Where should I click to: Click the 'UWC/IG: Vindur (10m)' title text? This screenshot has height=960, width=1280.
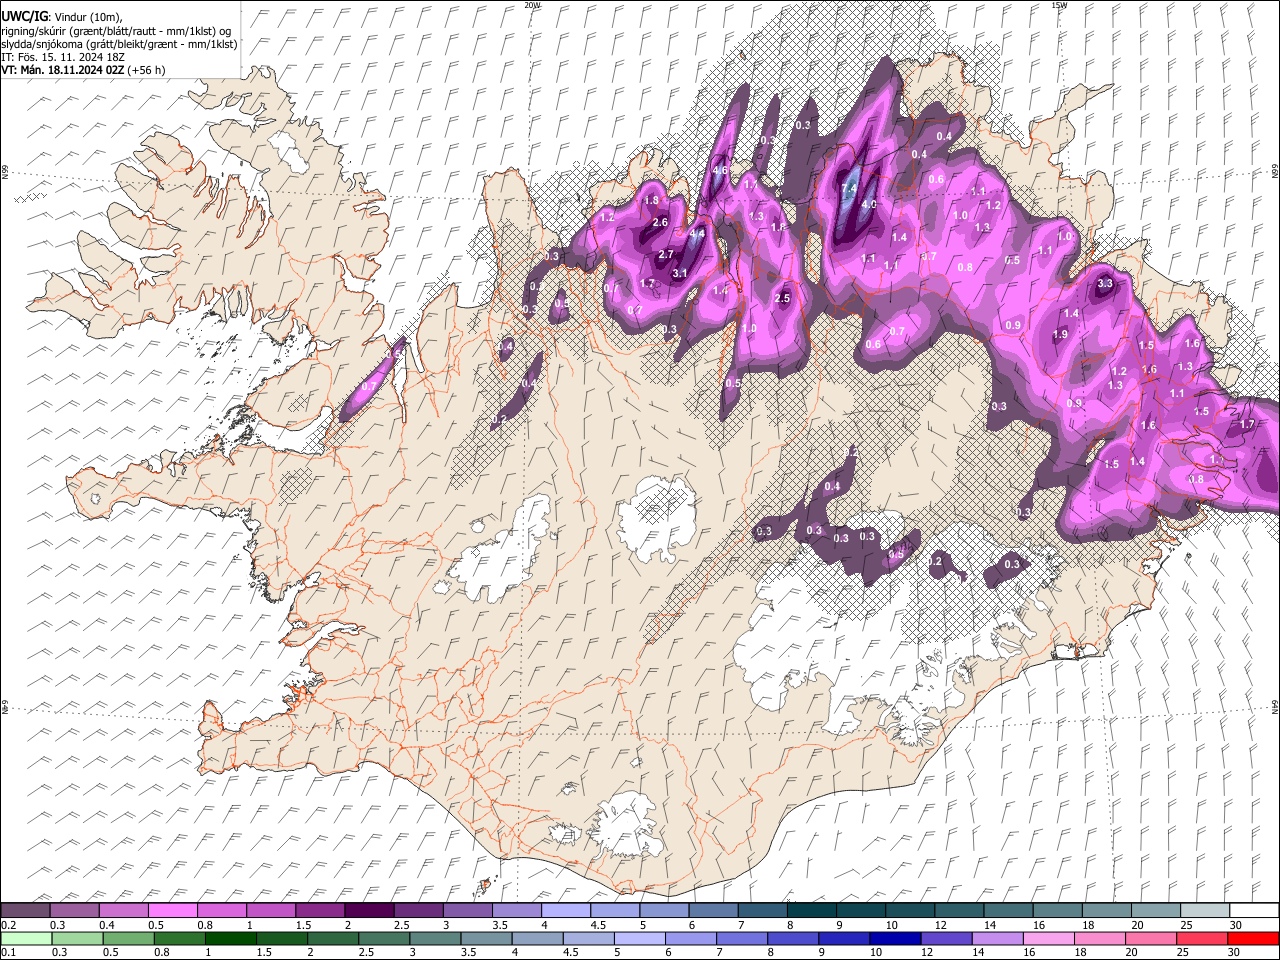(x=62, y=17)
